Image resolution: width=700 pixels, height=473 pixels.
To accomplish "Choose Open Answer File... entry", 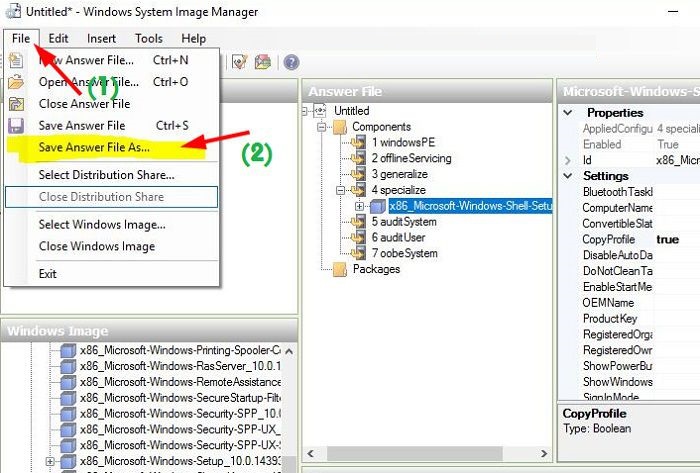I will click(x=112, y=82).
